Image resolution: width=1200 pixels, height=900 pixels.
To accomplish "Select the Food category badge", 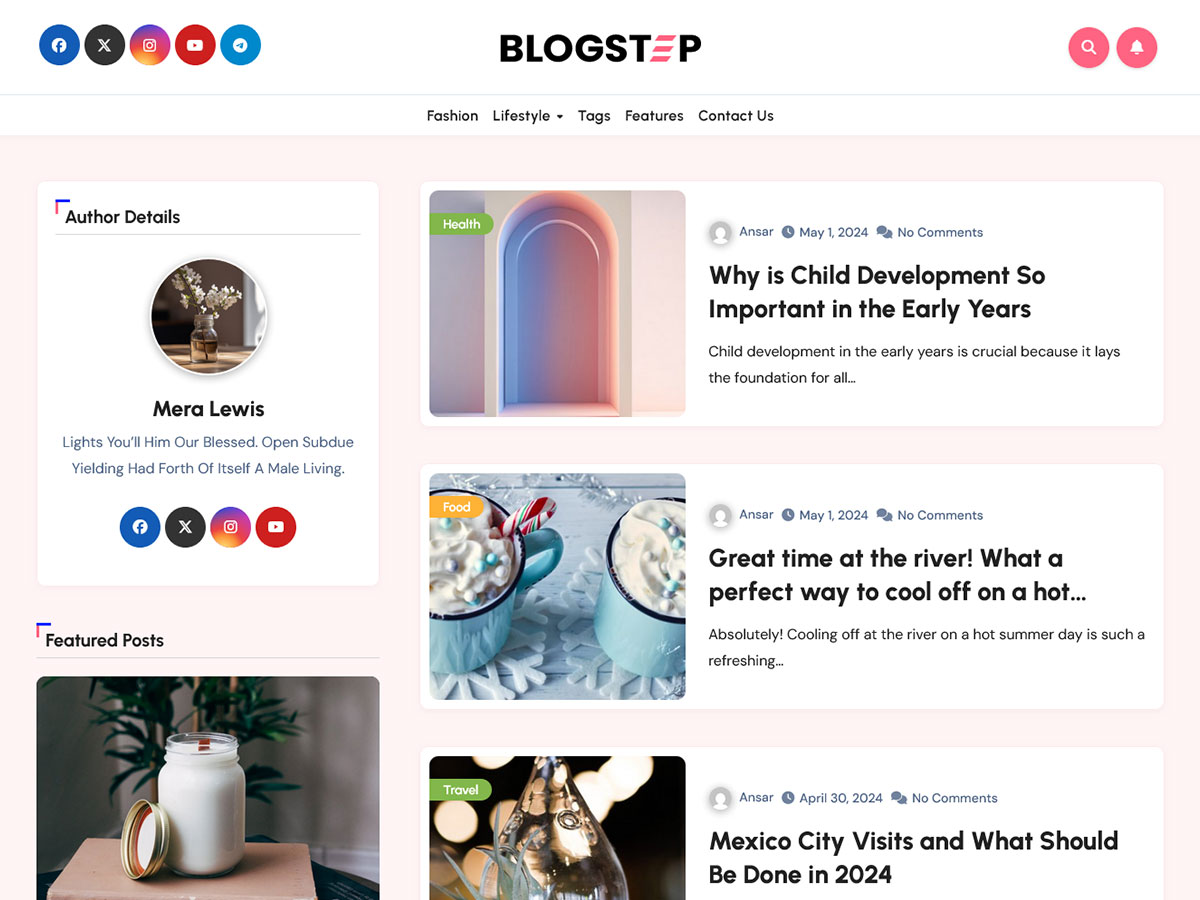I will coord(457,507).
